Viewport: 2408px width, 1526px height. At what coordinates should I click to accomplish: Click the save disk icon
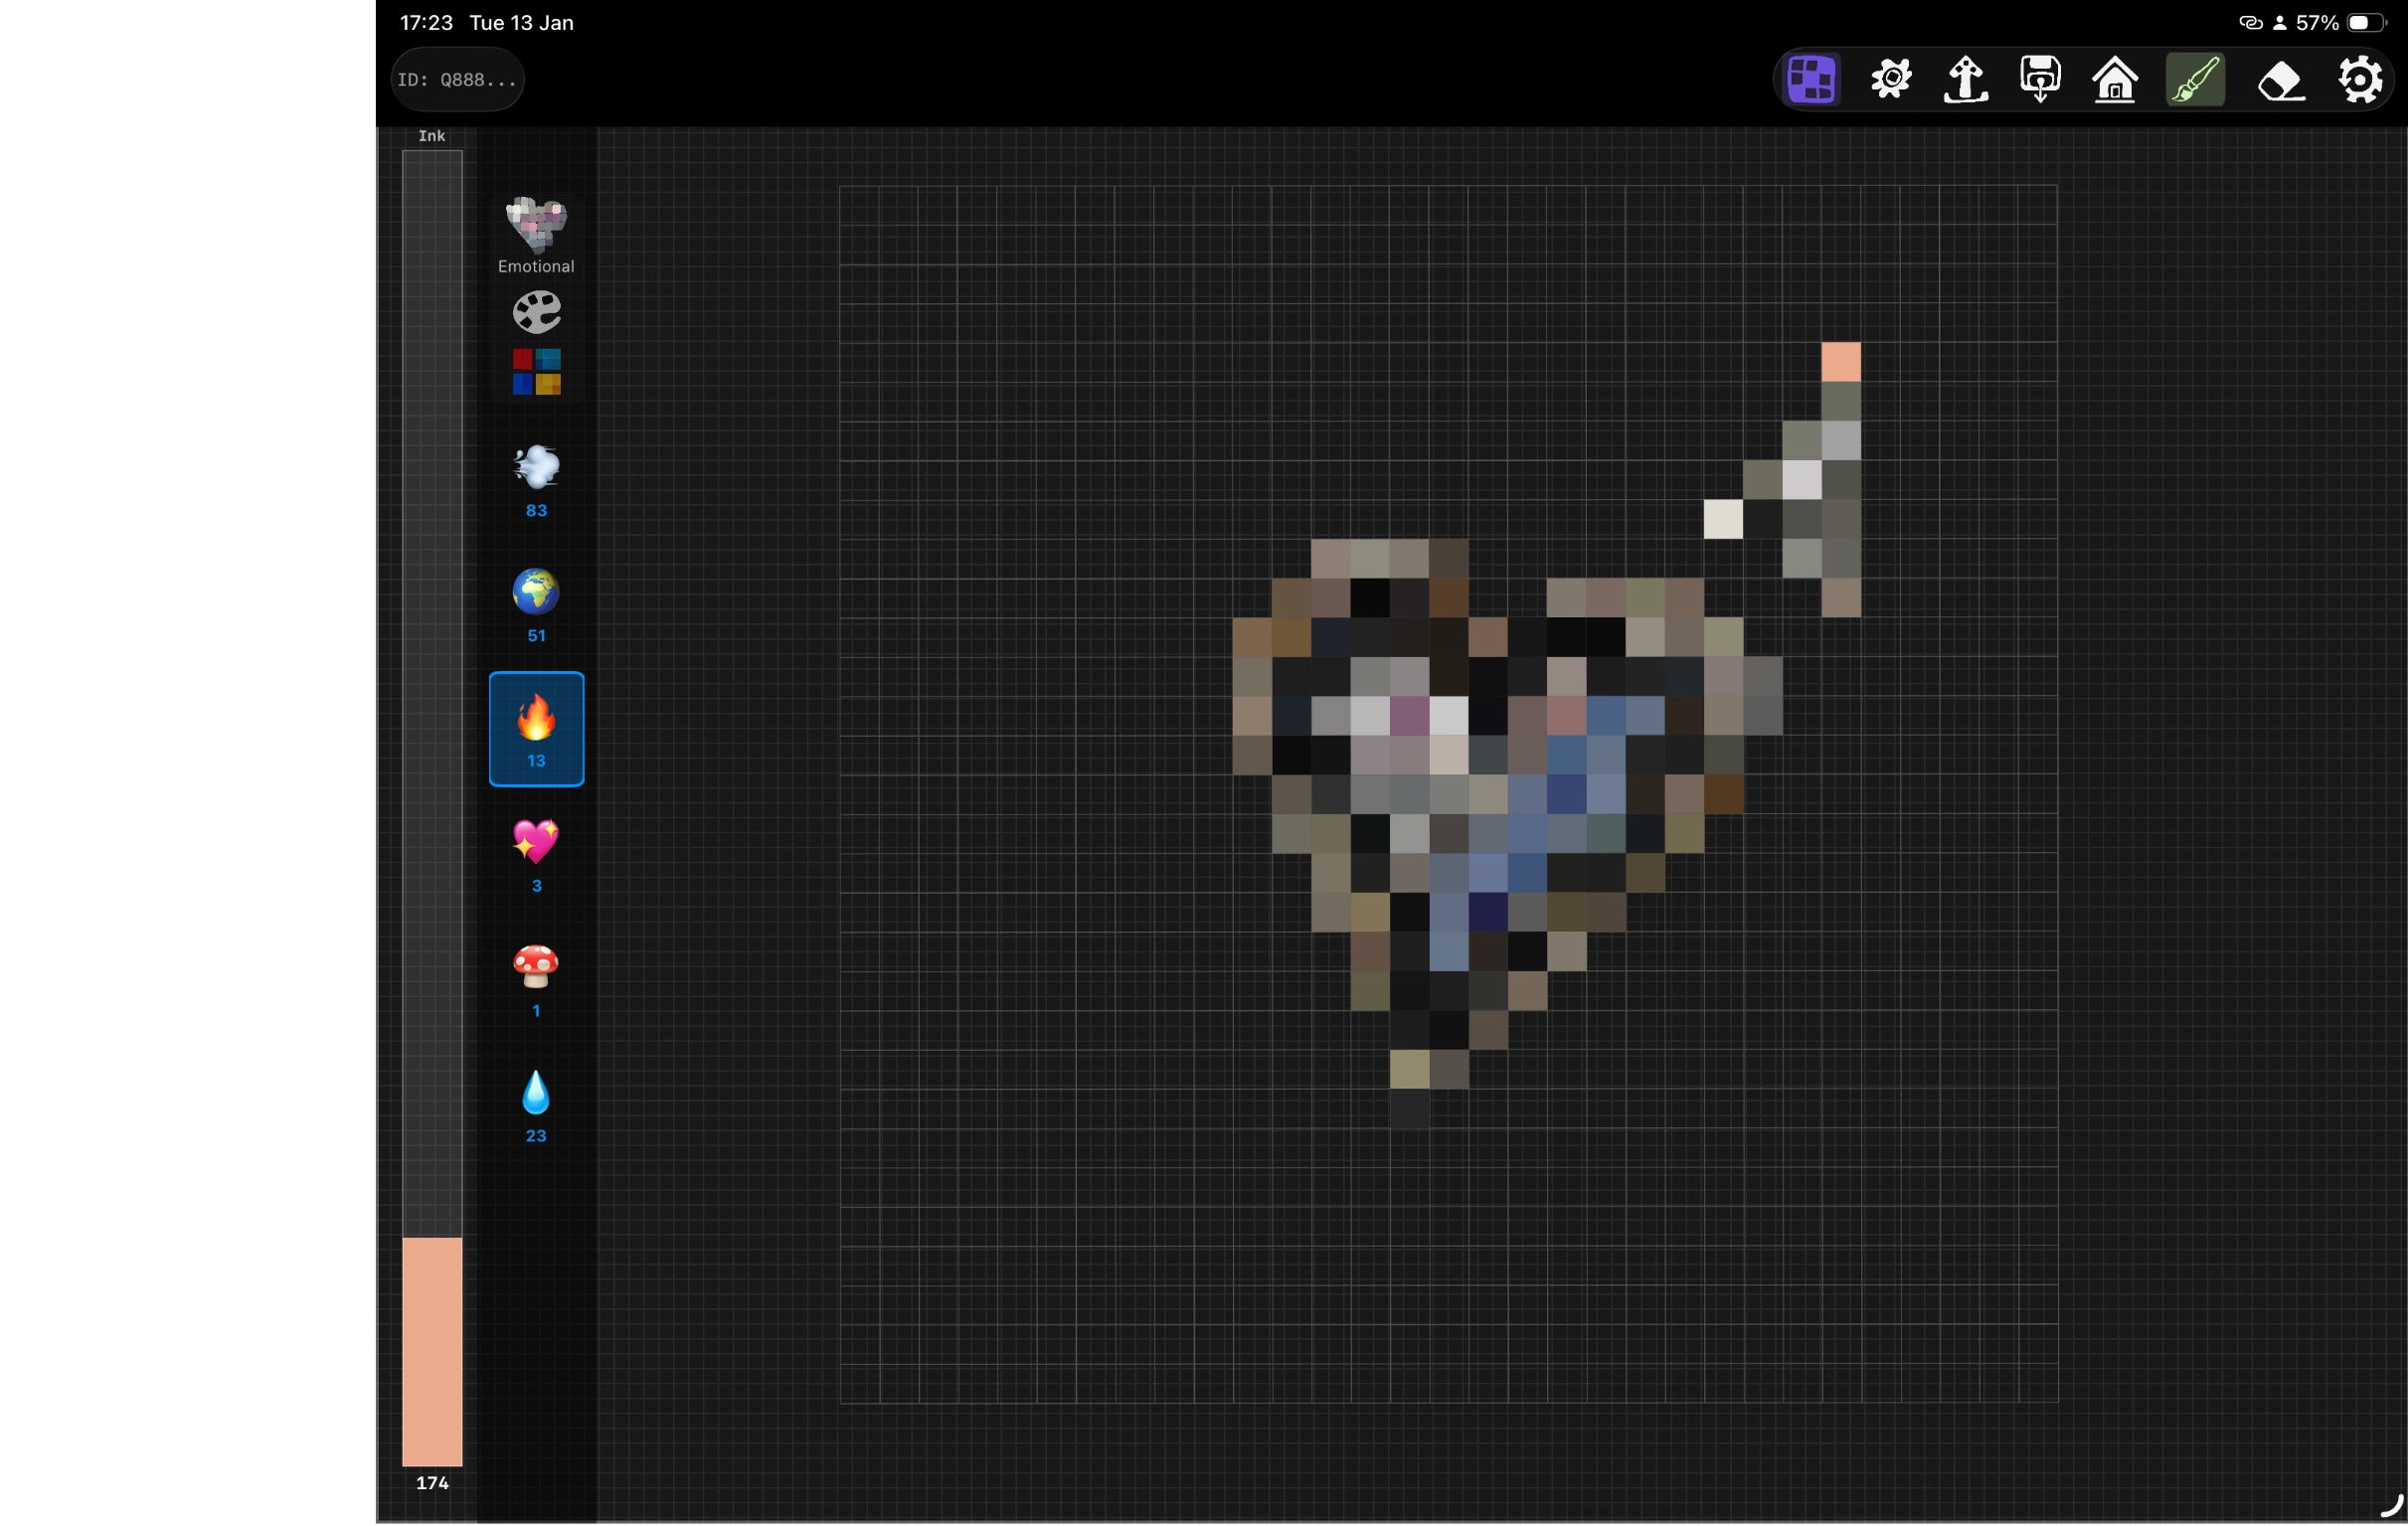(x=2040, y=80)
